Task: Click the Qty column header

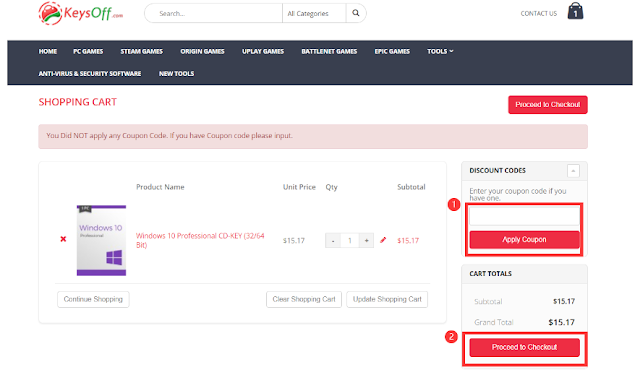Action: (x=331, y=187)
